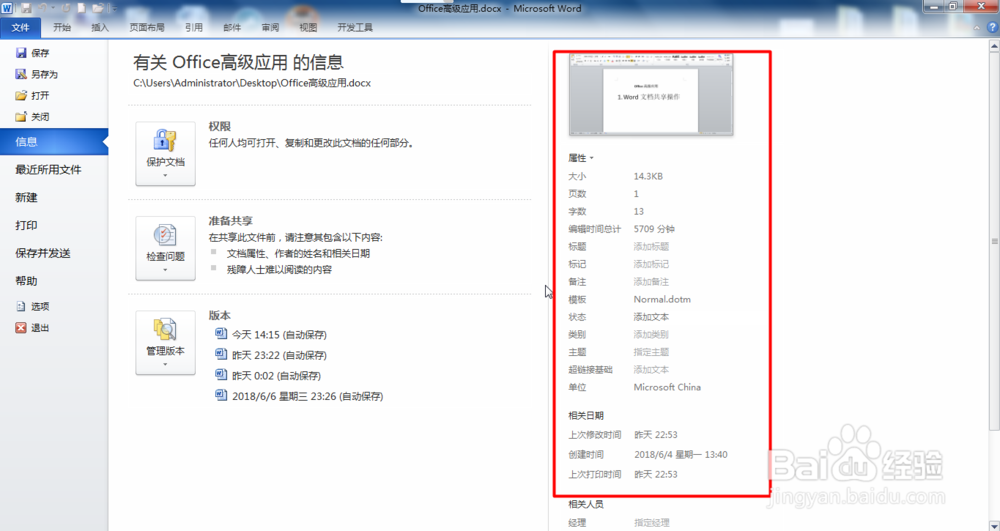1000x531 pixels.
Task: Click 指定主题 field to set subject
Action: pyautogui.click(x=651, y=352)
